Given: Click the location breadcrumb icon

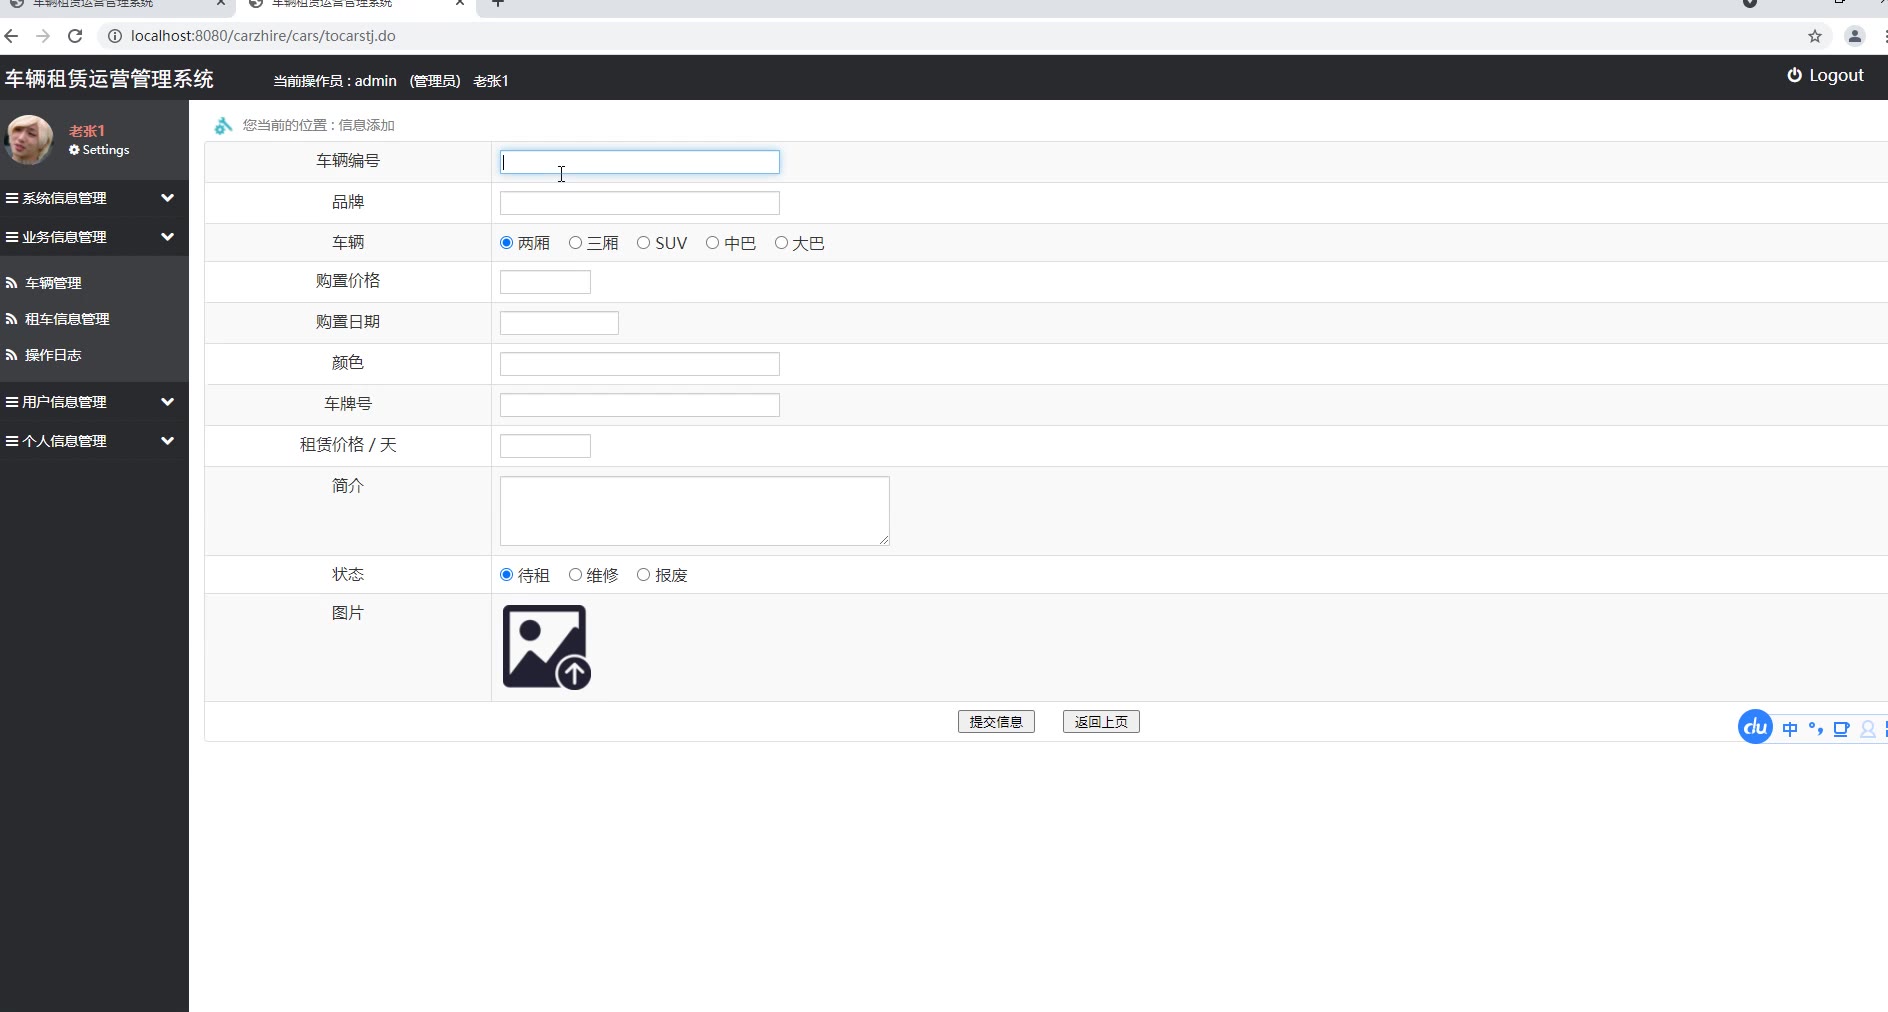Looking at the screenshot, I should [x=223, y=125].
